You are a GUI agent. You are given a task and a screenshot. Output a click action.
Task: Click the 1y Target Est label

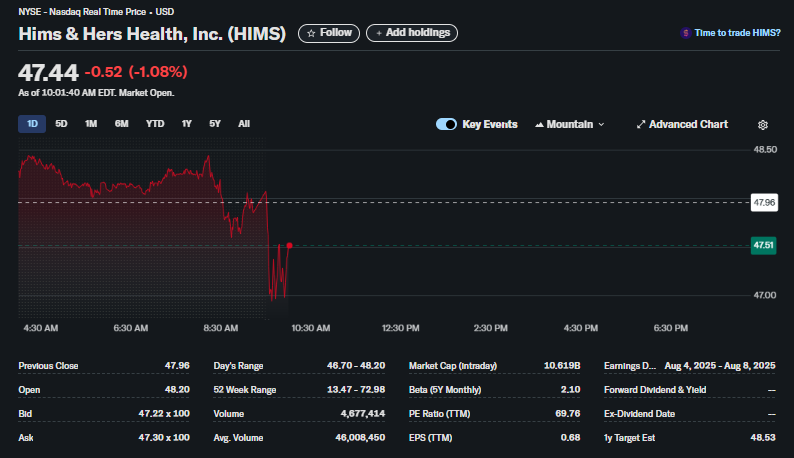pos(629,438)
